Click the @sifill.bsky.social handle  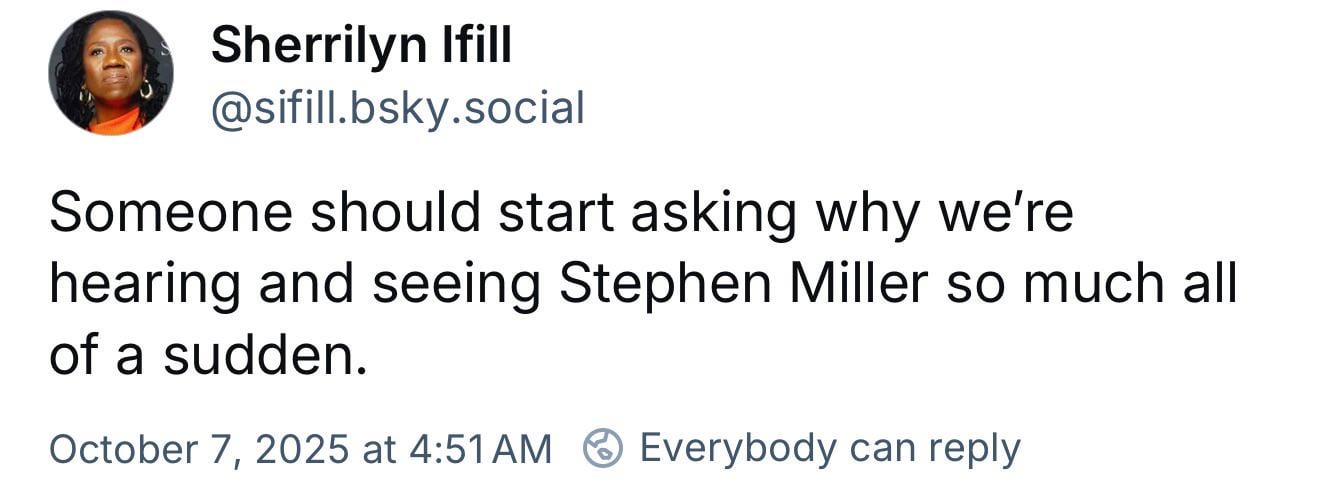tap(397, 107)
